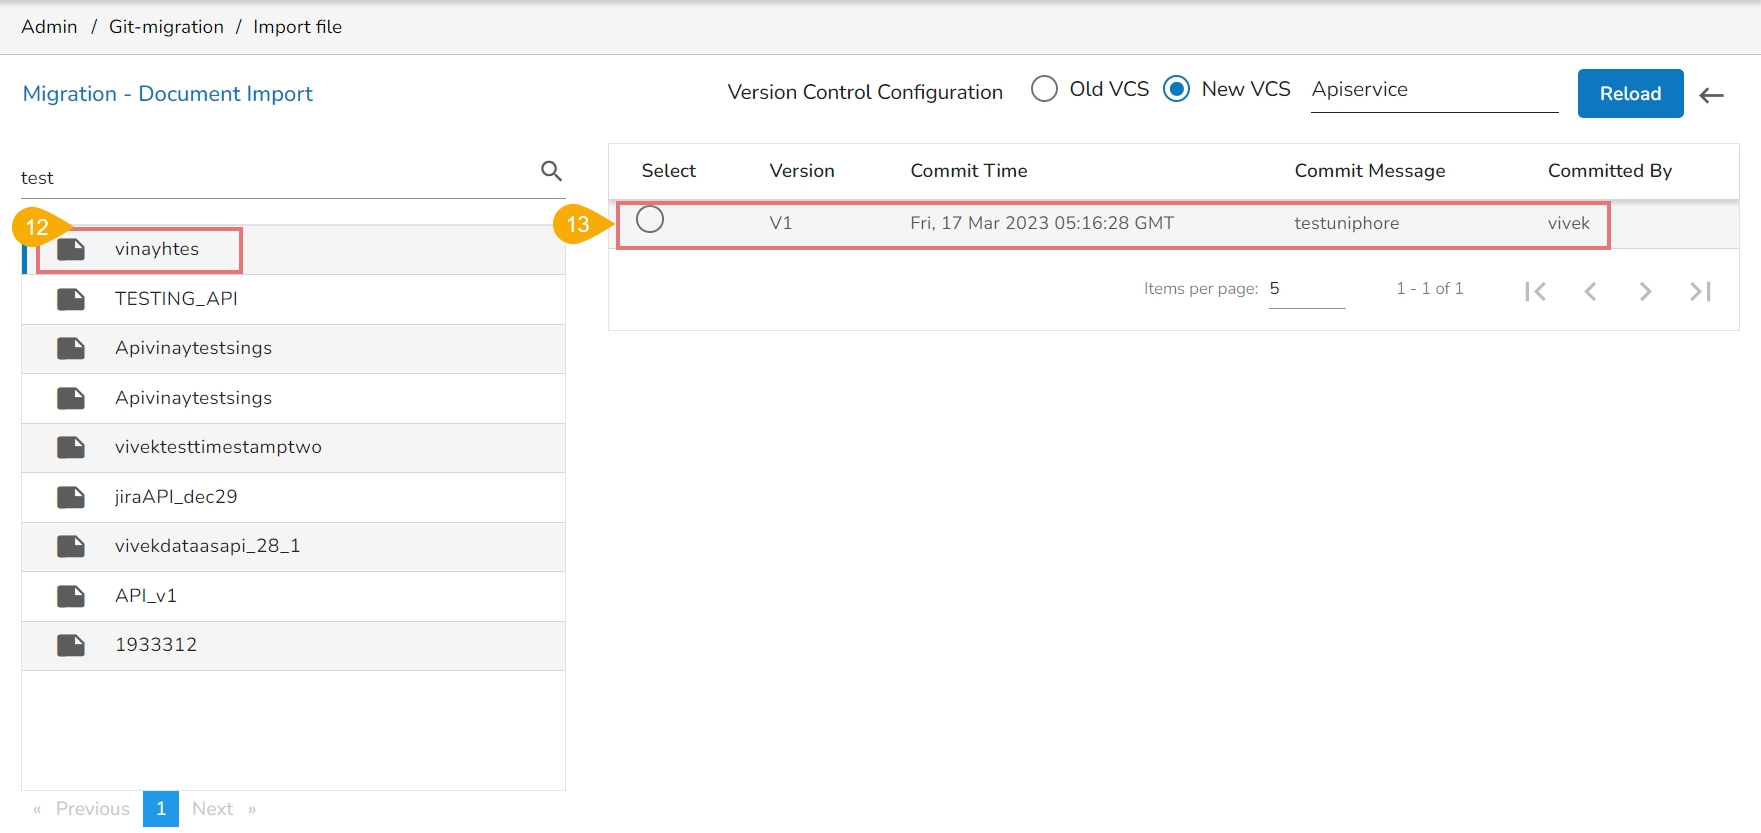Open Git-migration breadcrumb link
The height and width of the screenshot is (833, 1761).
pos(166,27)
